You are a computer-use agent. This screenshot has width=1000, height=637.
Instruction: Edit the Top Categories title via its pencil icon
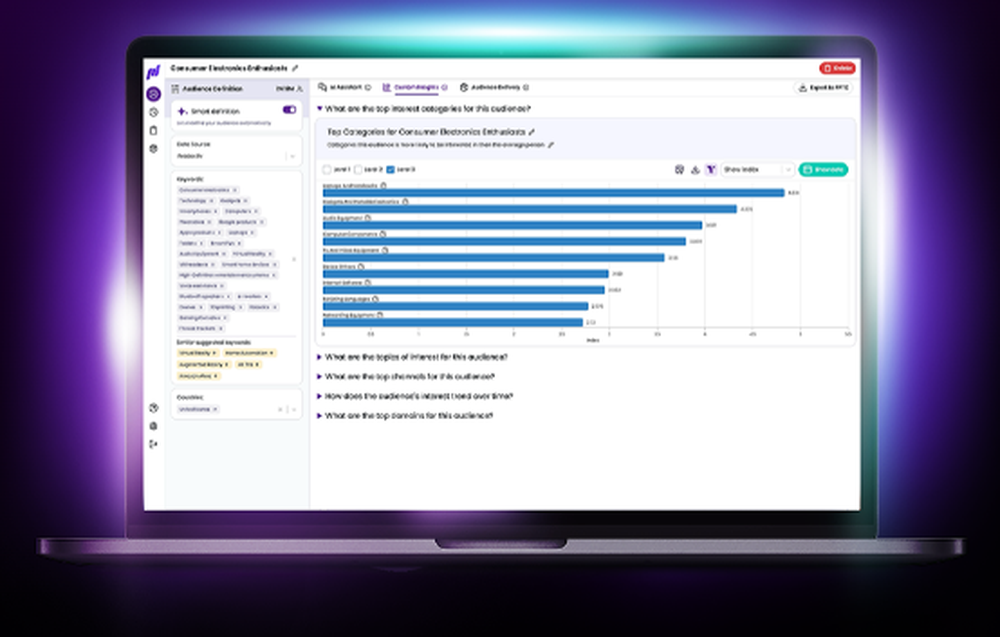[x=533, y=130]
